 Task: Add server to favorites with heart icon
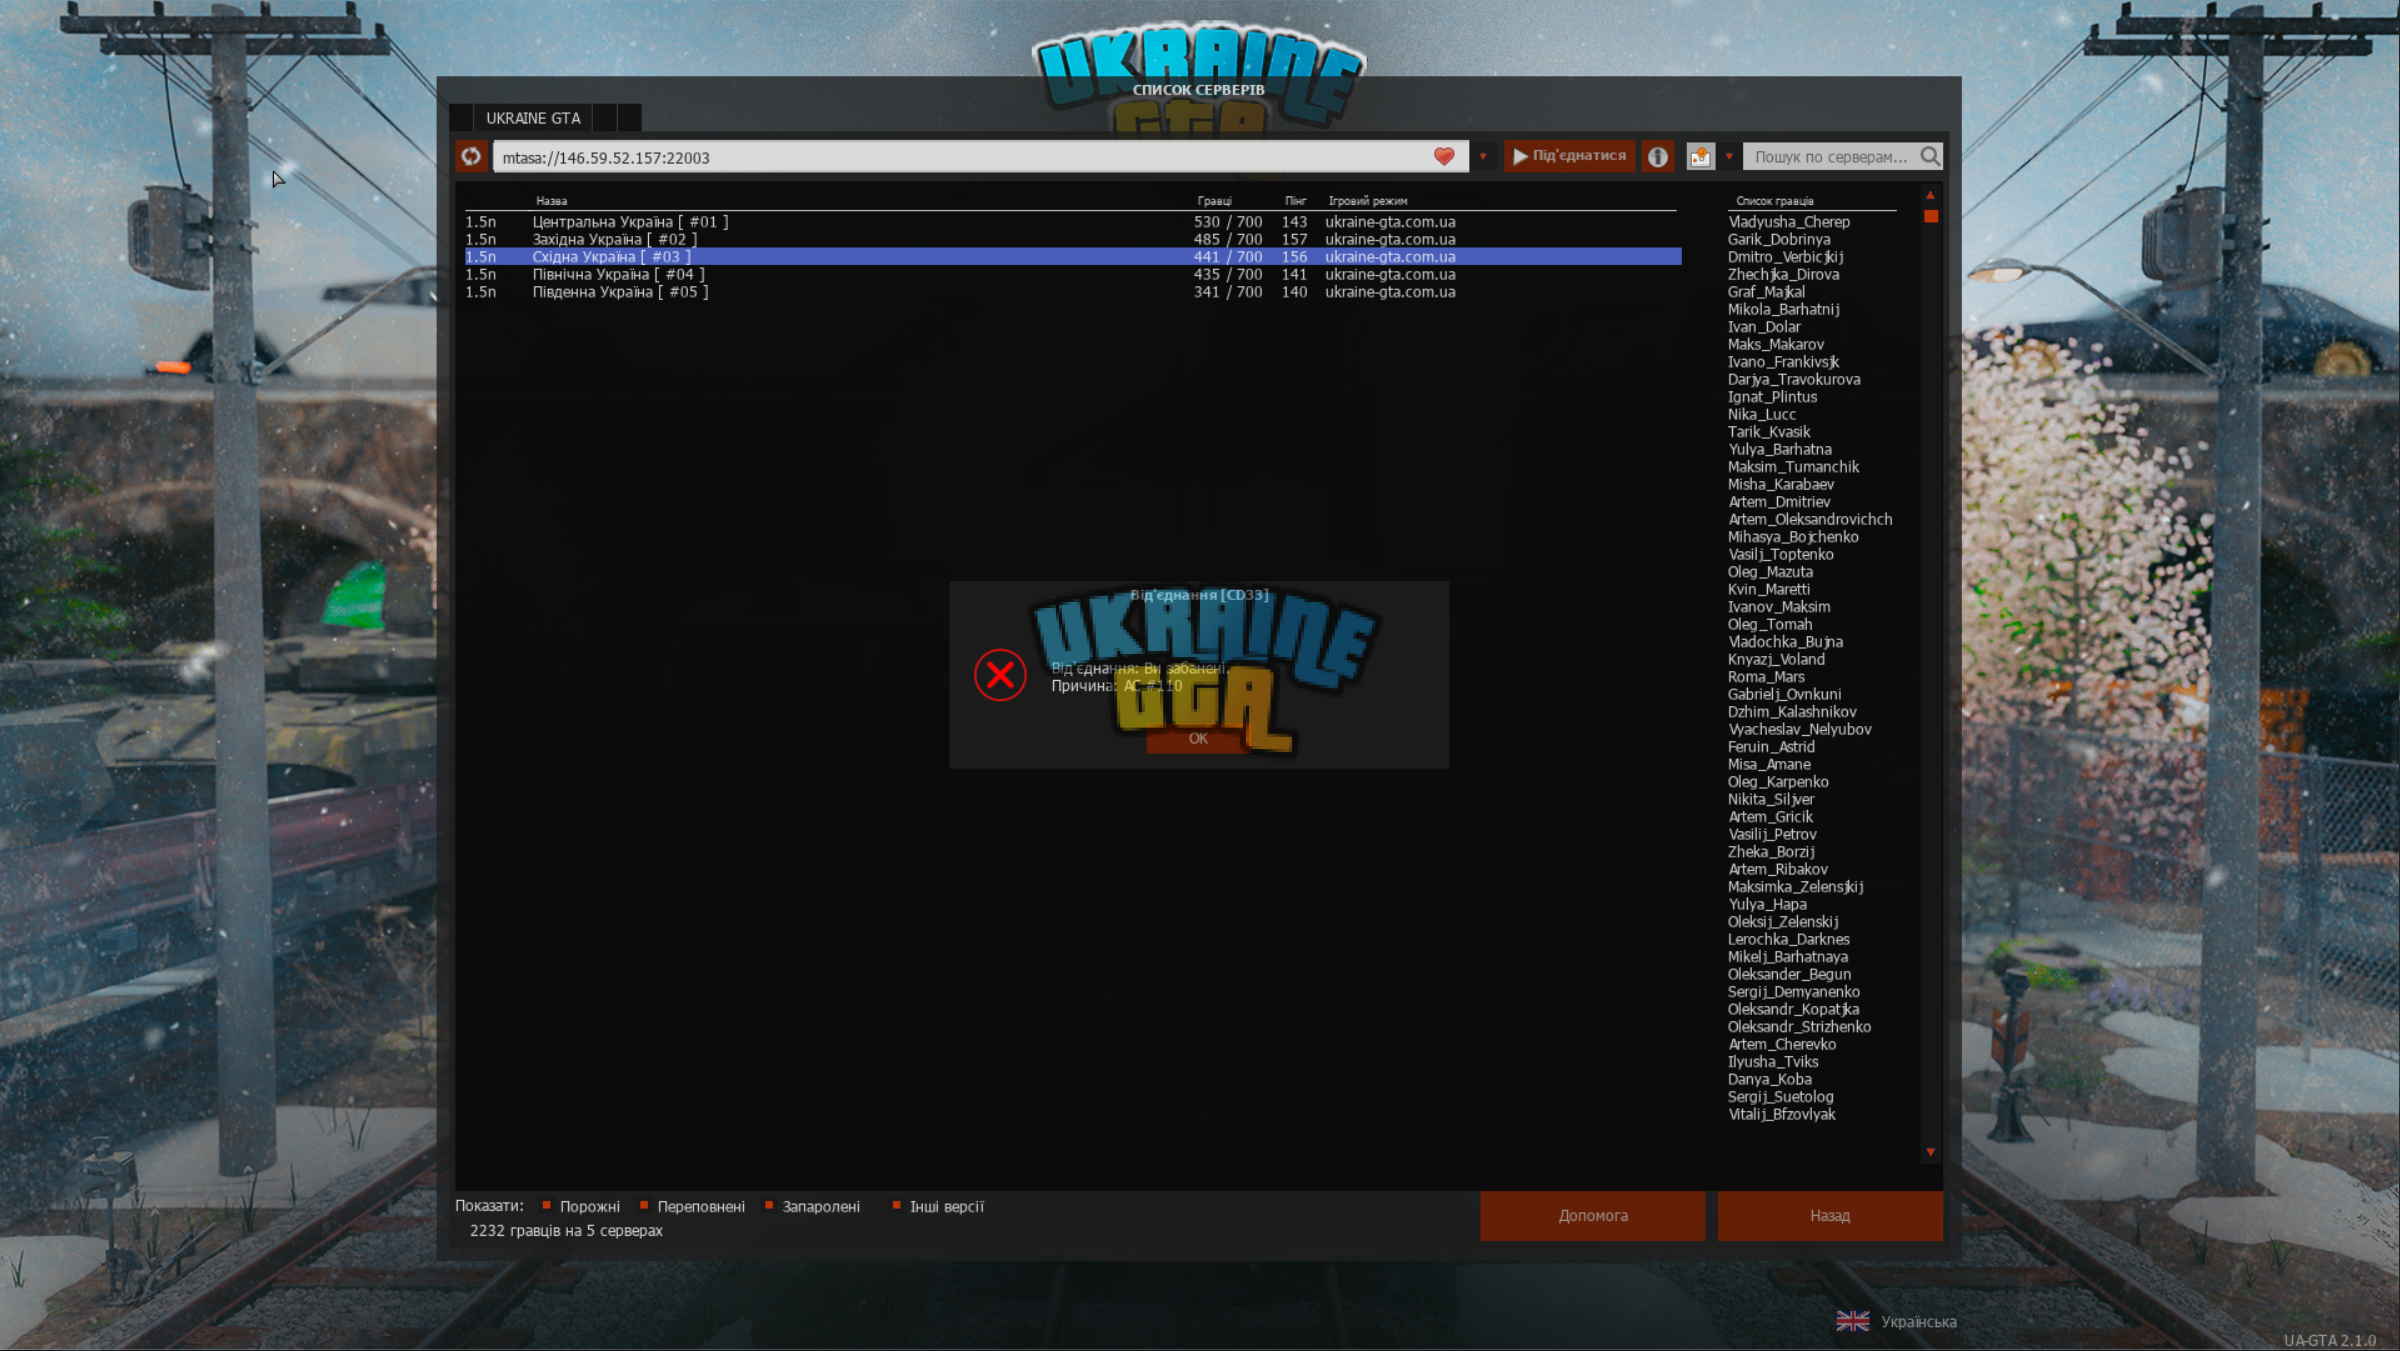(1443, 156)
